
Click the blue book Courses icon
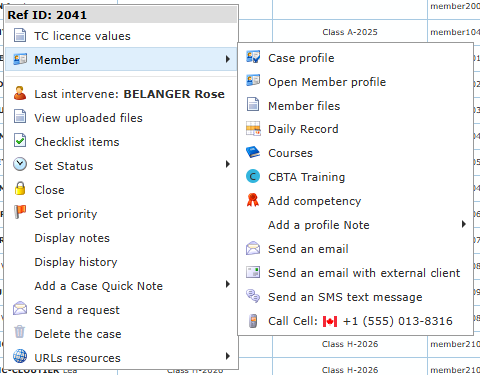coord(253,152)
